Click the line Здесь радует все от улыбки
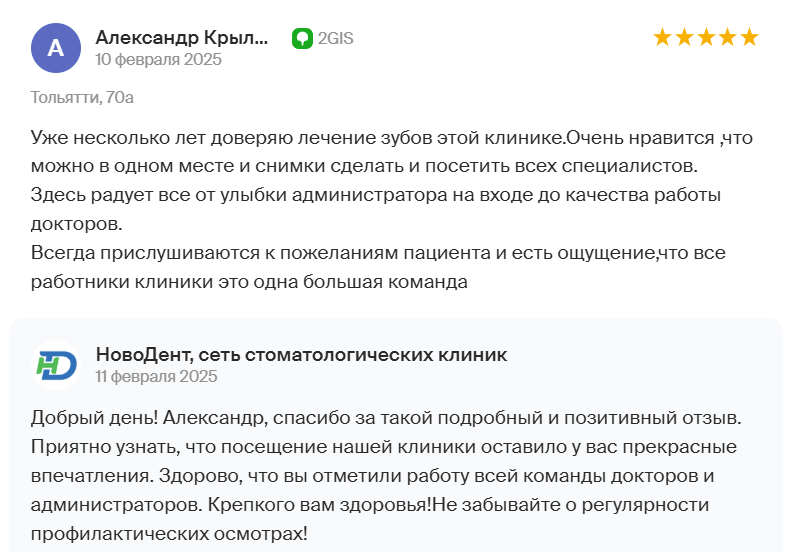 375,195
